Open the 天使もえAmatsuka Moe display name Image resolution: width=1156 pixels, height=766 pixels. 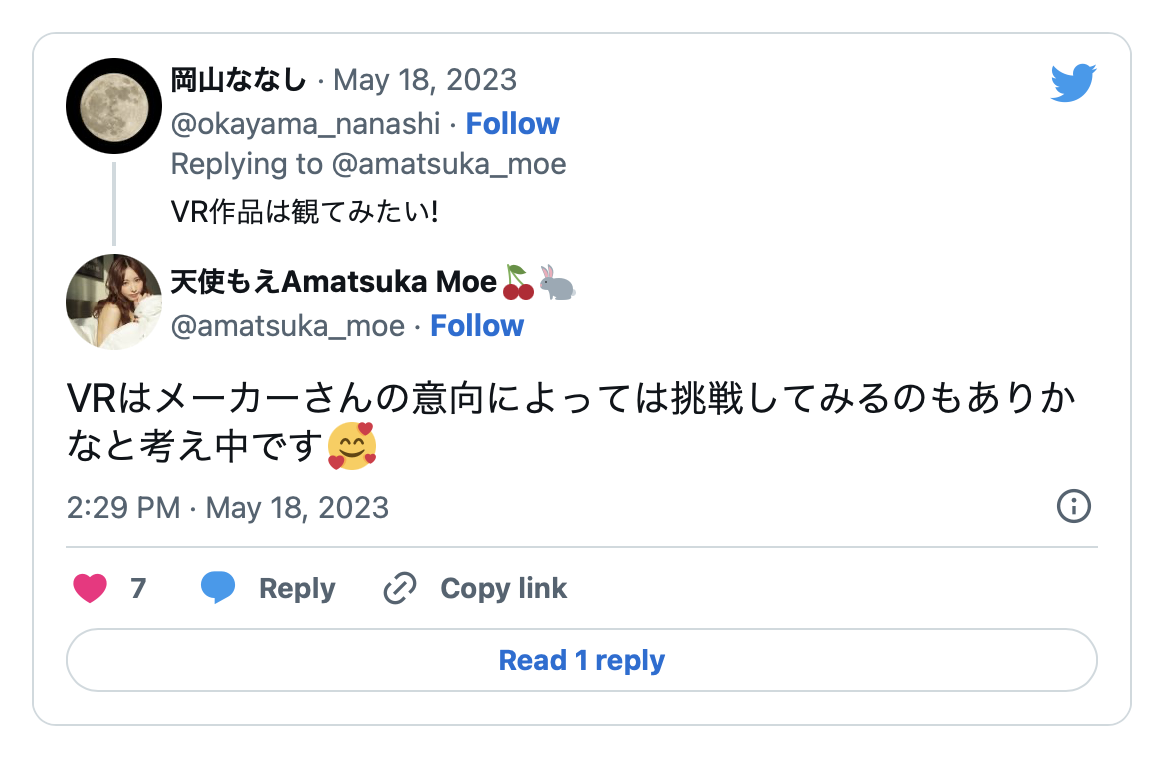click(334, 283)
